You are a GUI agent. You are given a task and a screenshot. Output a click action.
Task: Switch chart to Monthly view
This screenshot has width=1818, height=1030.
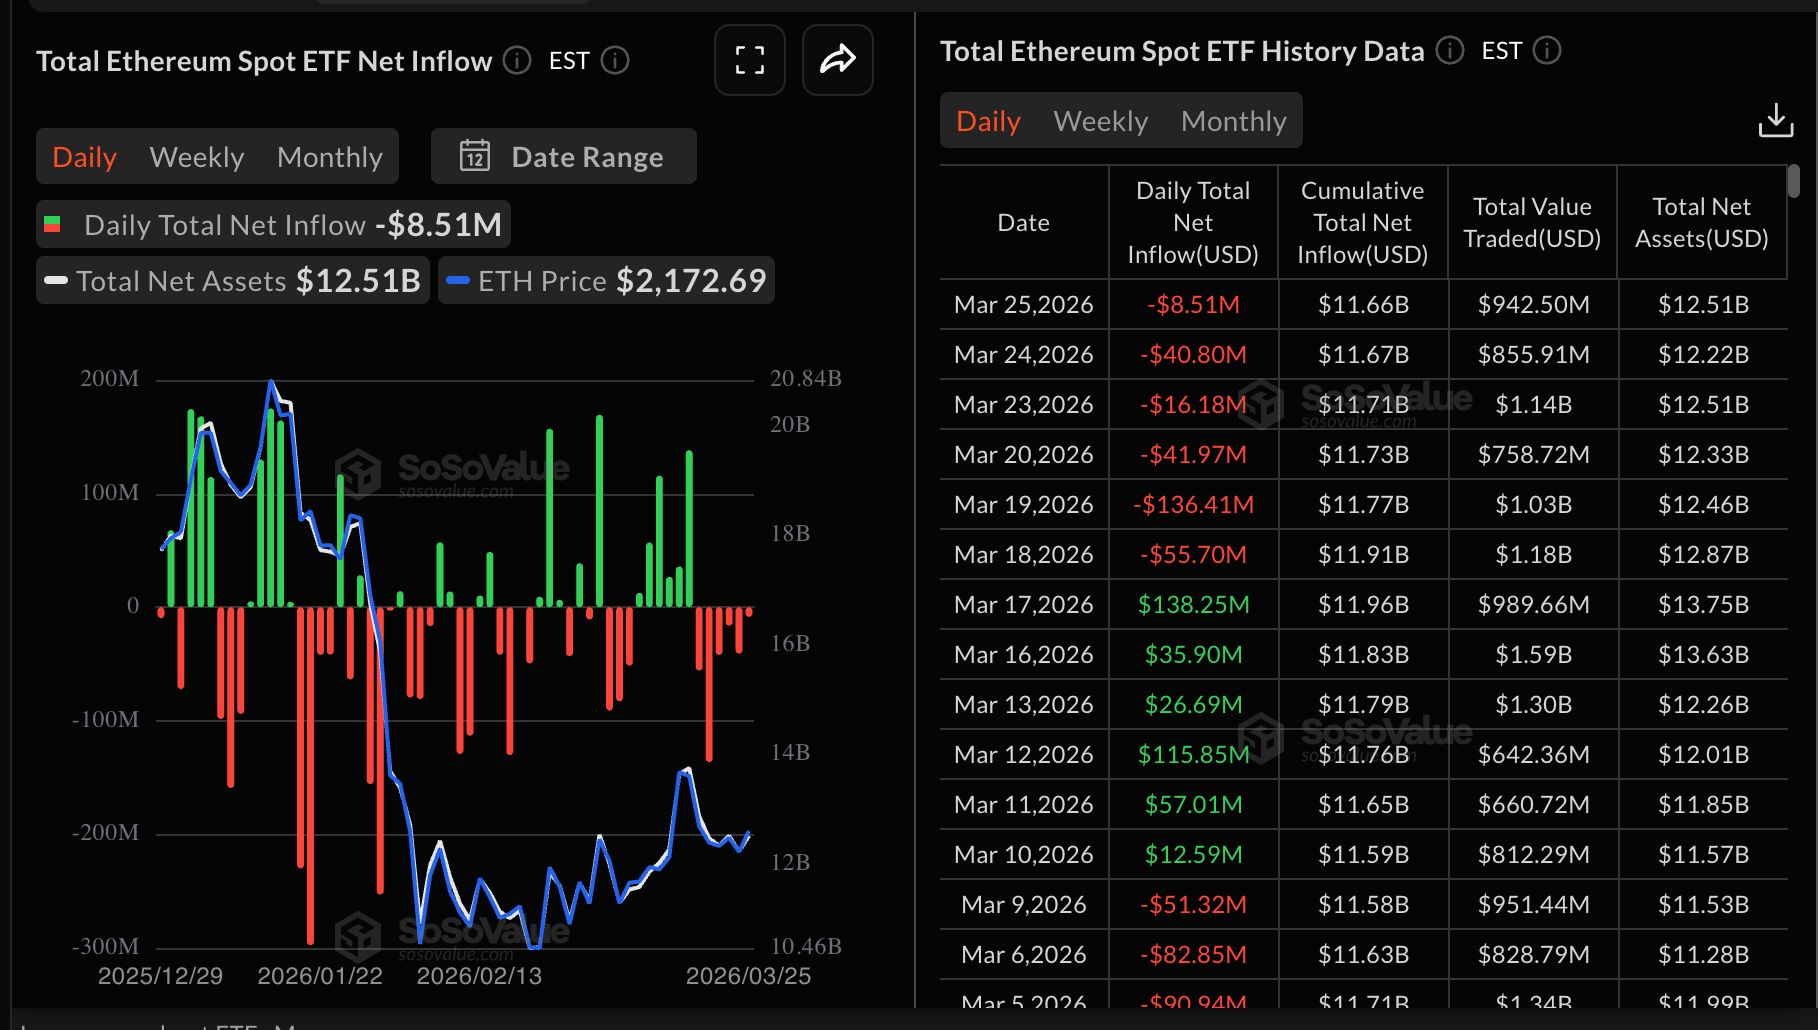[329, 157]
